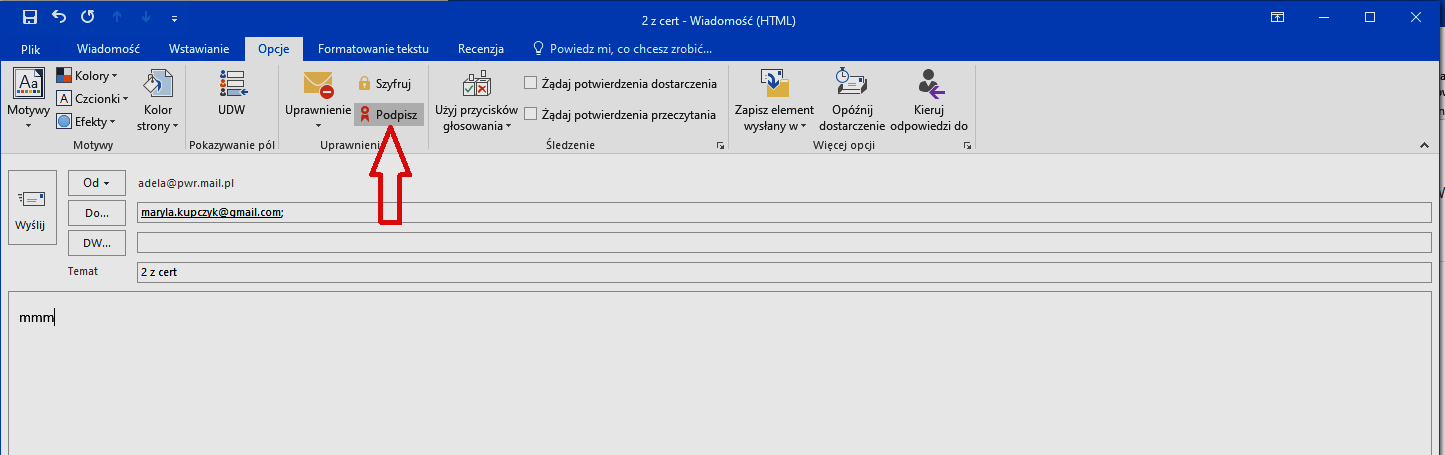1445x455 pixels.
Task: Open the Formatowanie tekstu tab
Action: pyautogui.click(x=373, y=49)
